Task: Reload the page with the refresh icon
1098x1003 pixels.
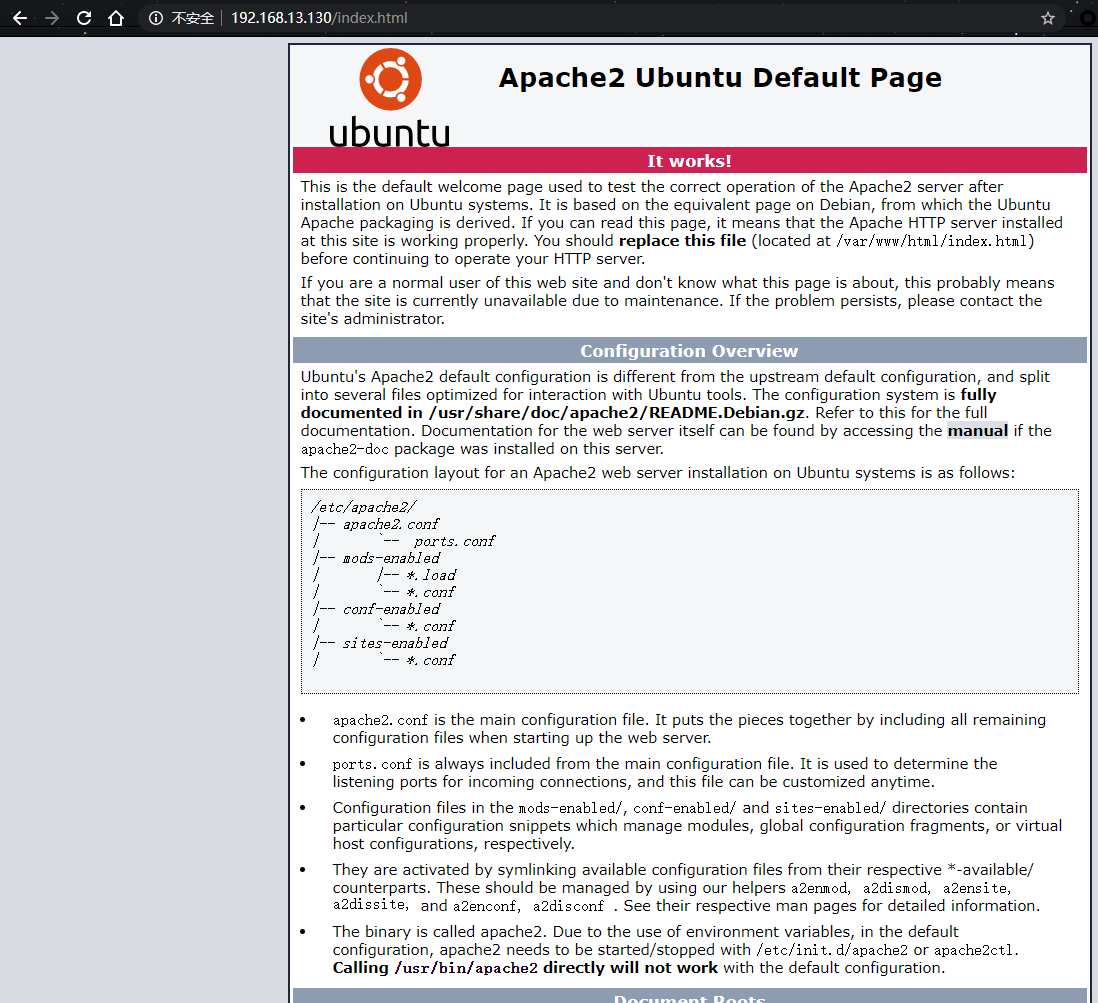Action: click(84, 18)
